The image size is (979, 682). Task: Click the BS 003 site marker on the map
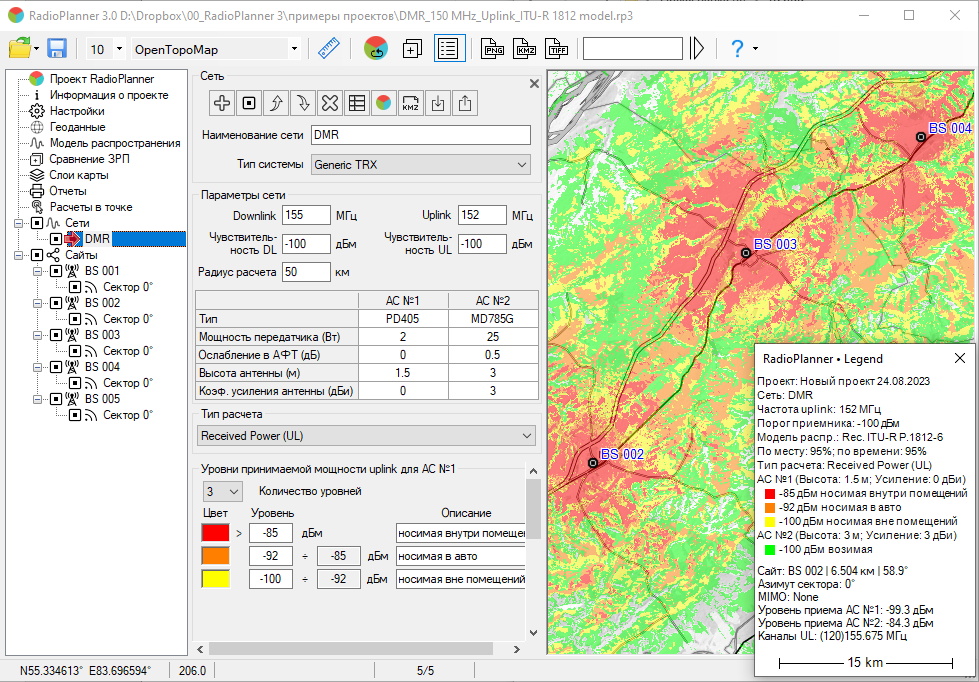click(745, 253)
